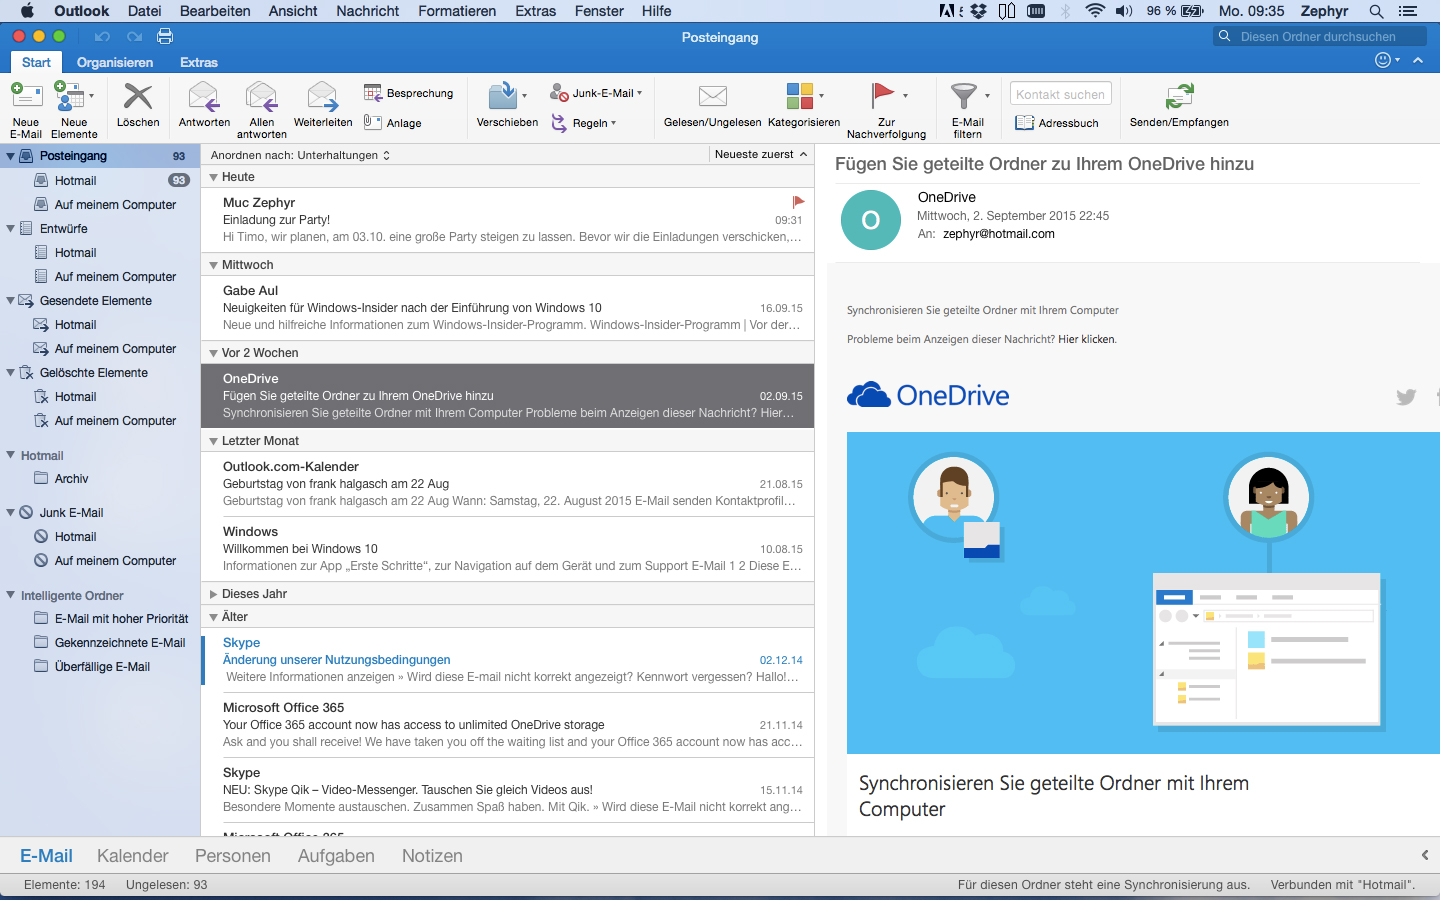Toggle Gelesen/Ungelesen read status
Image resolution: width=1440 pixels, height=900 pixels.
712,98
